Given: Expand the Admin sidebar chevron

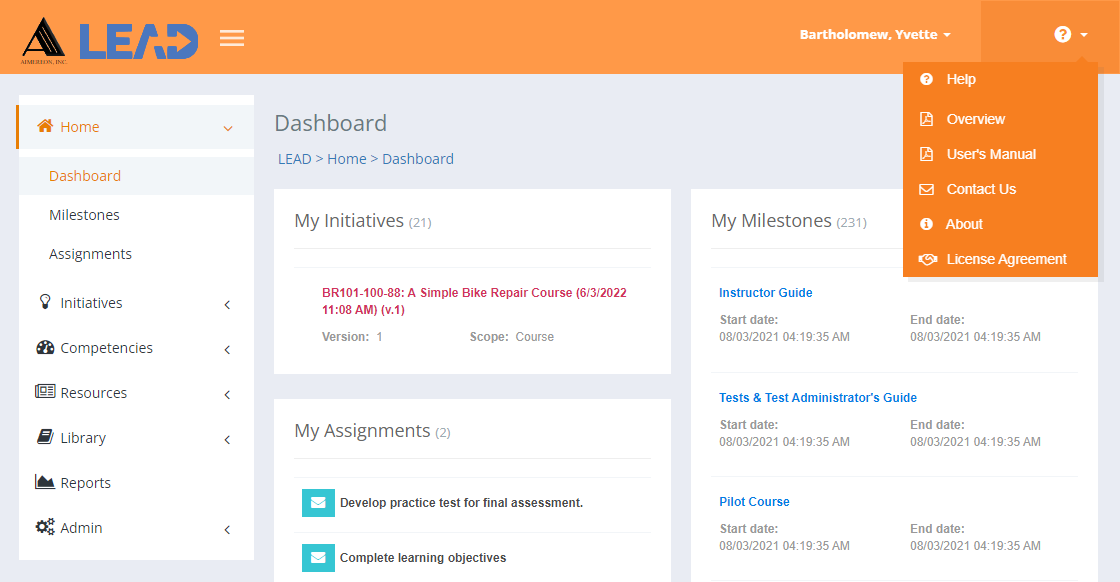Looking at the screenshot, I should [227, 530].
